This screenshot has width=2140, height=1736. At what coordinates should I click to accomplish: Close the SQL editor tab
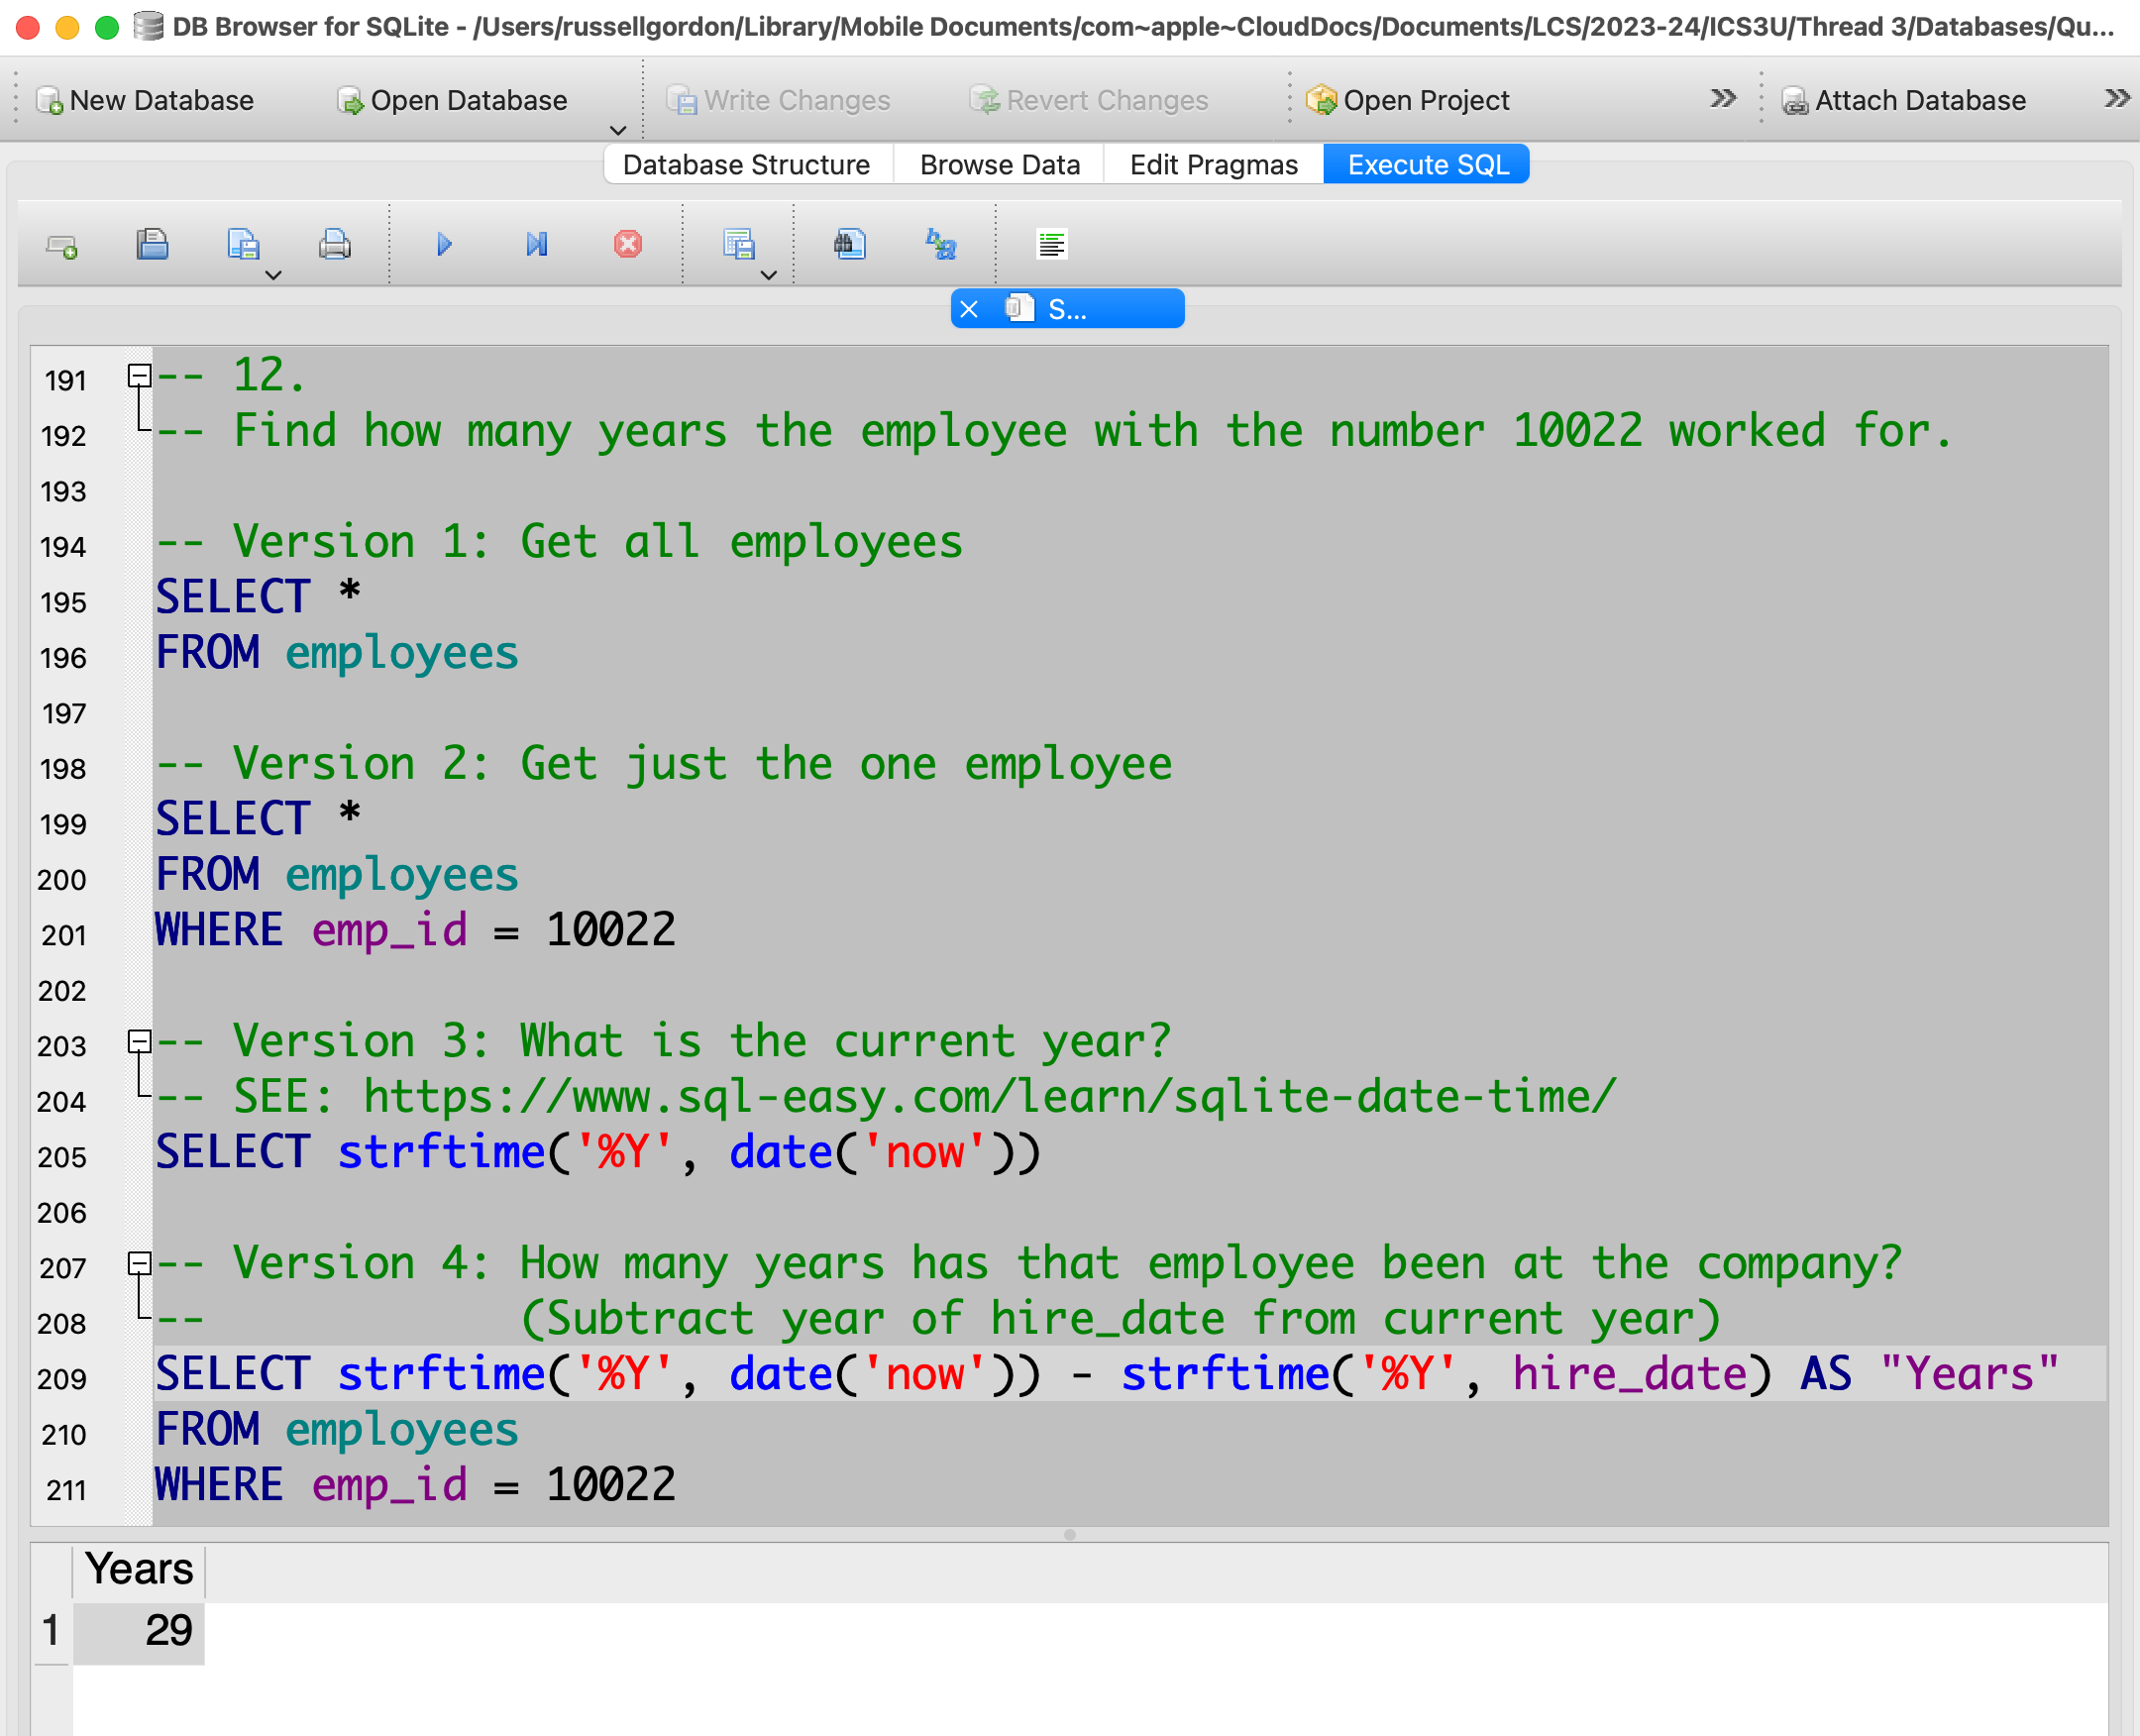pos(968,310)
